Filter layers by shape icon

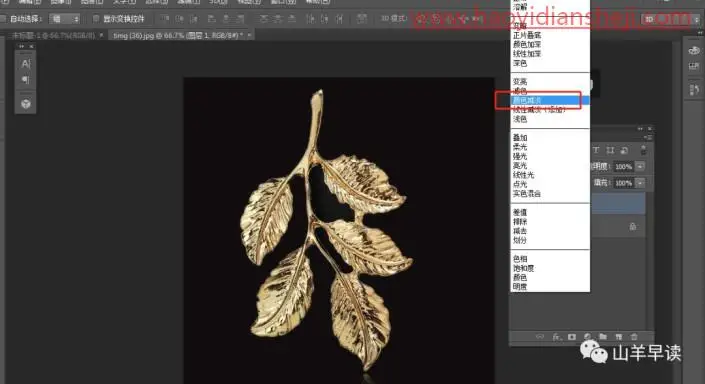(610, 150)
